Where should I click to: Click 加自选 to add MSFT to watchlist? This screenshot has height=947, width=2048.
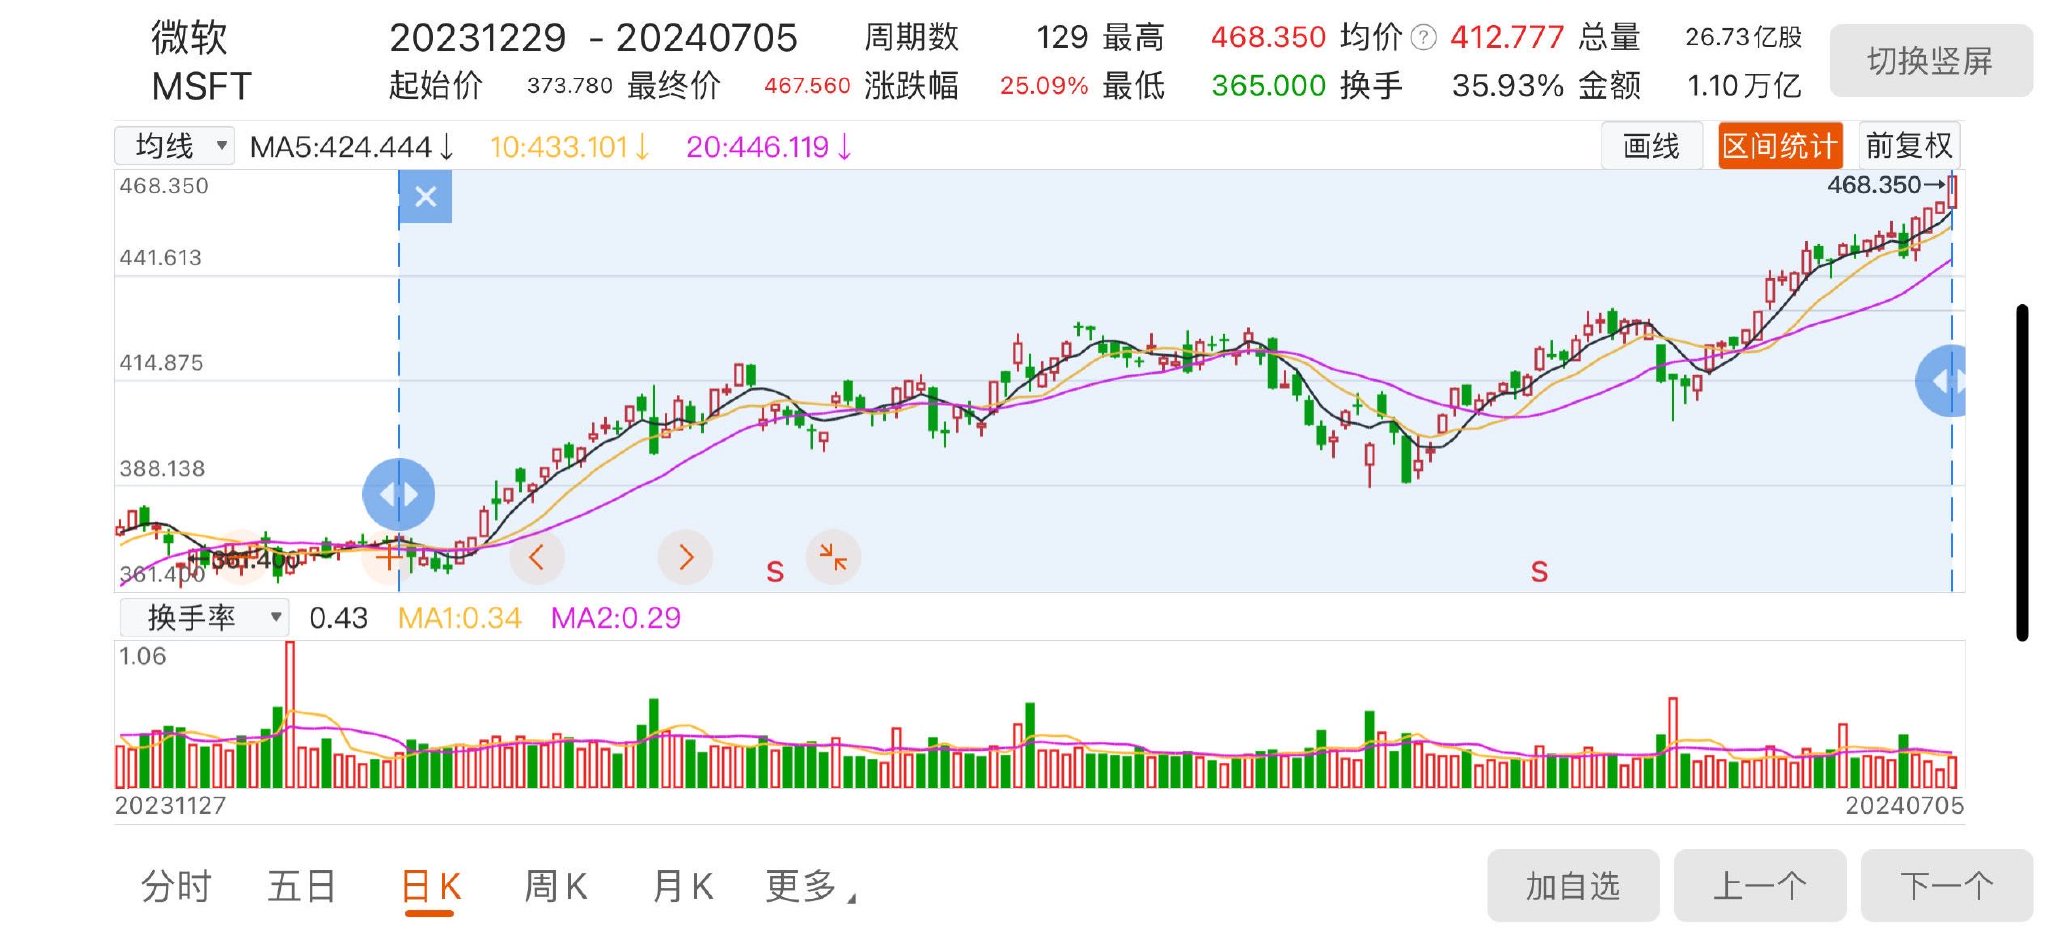click(x=1573, y=885)
